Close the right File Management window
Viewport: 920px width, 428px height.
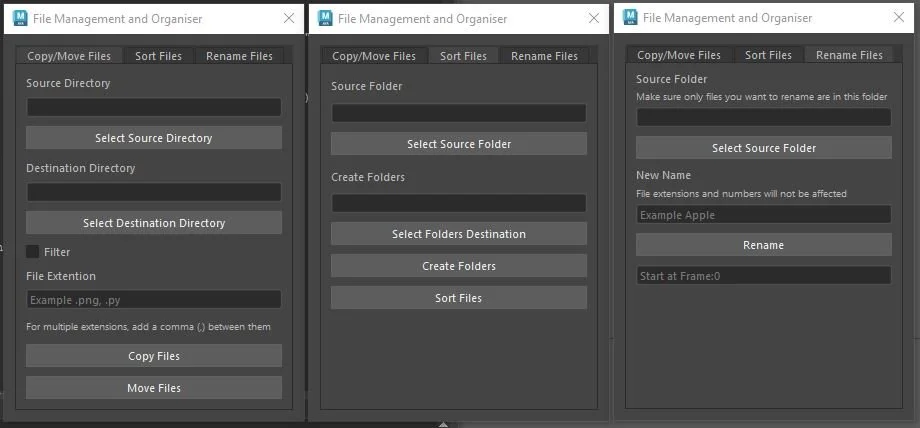899,17
